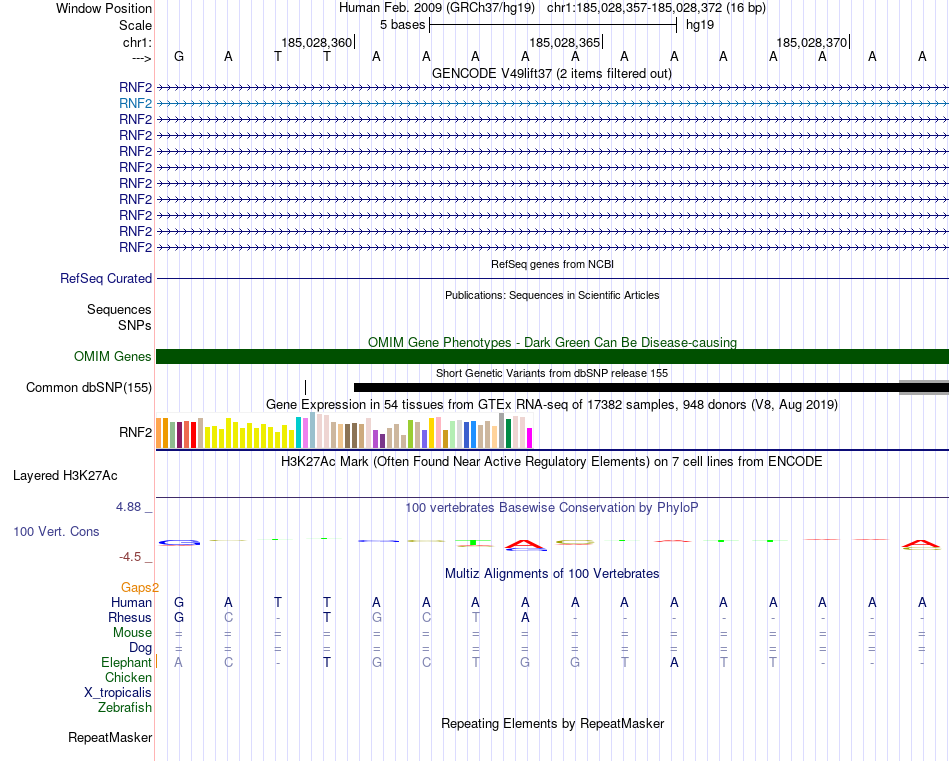This screenshot has height=761, width=950.
Task: Open the RefSeq Curated track label
Action: [106, 279]
